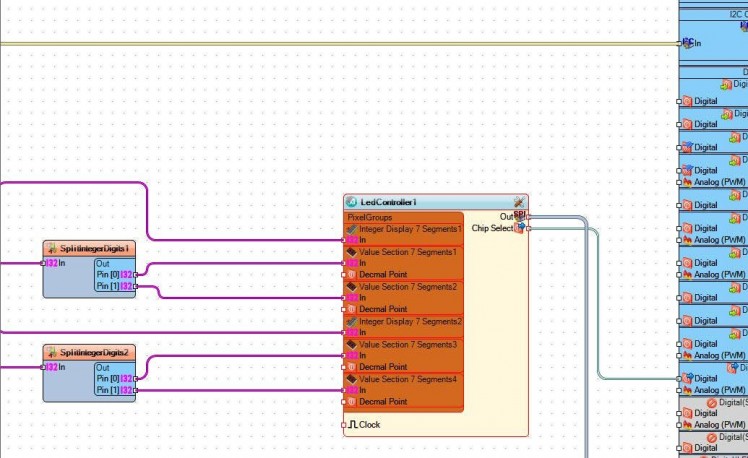Select the SplitIntegerDigits2 title text
The width and height of the screenshot is (748, 458).
[94, 353]
